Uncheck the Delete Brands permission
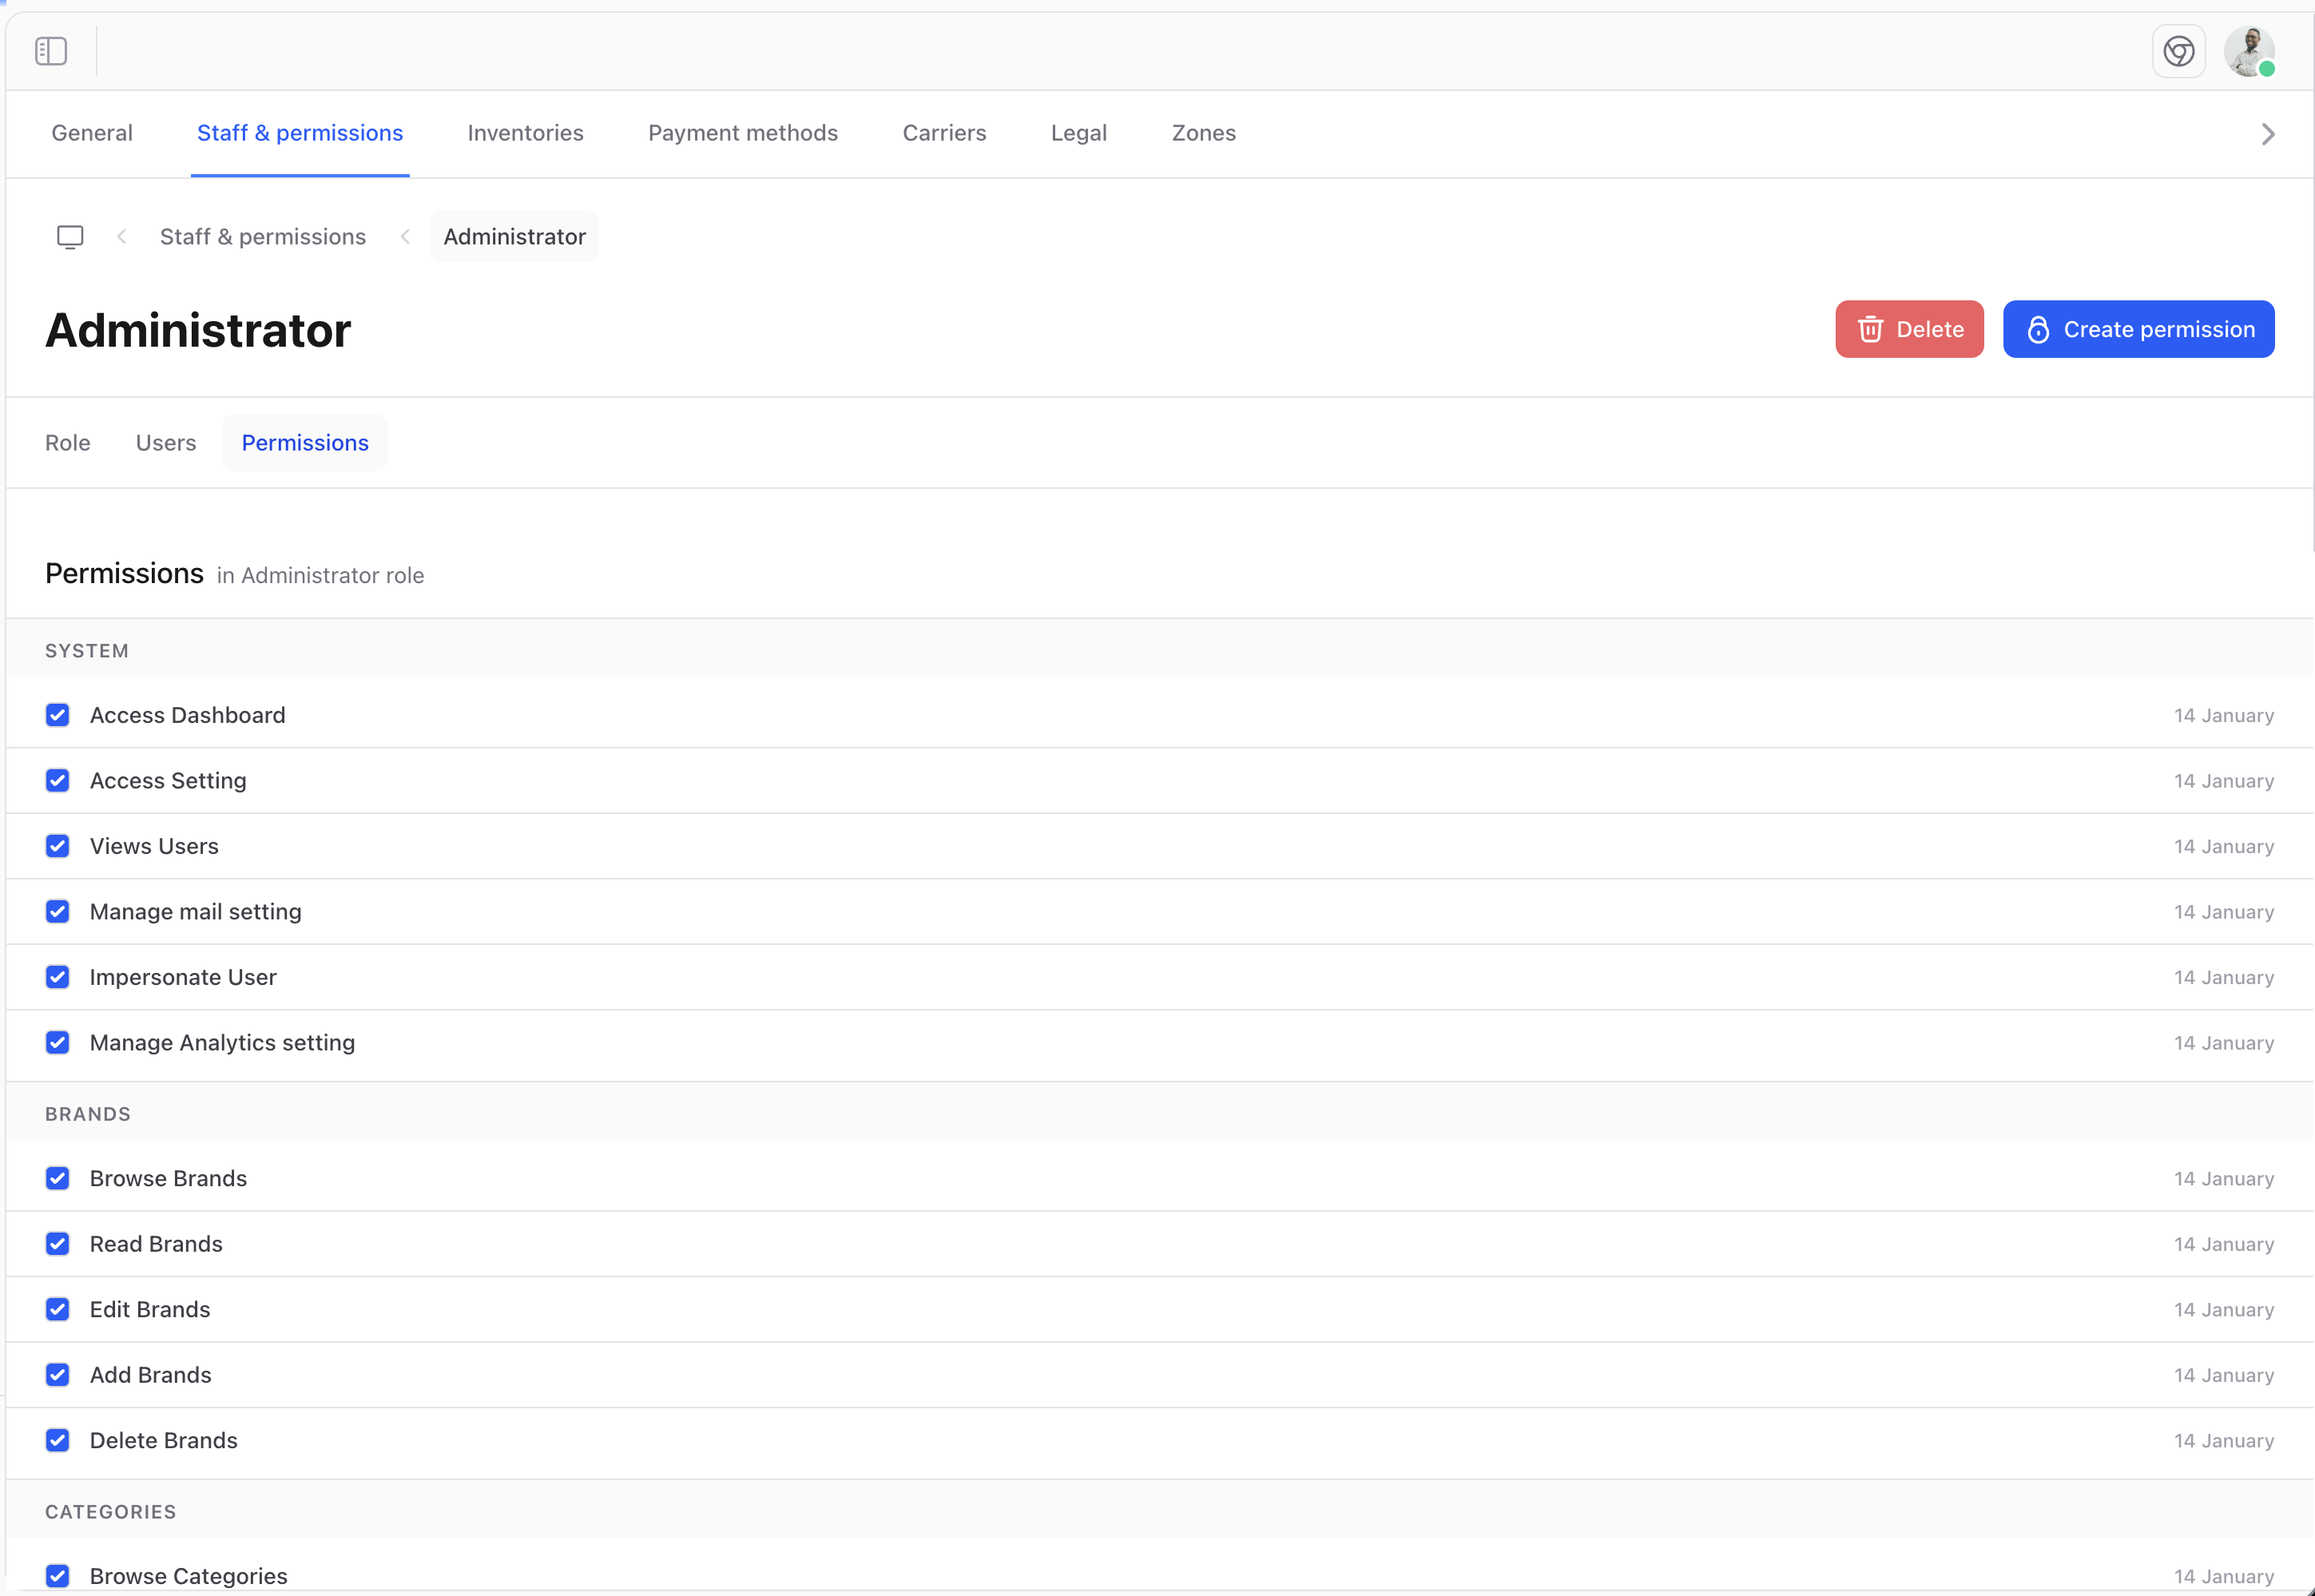This screenshot has width=2315, height=1596. (57, 1440)
